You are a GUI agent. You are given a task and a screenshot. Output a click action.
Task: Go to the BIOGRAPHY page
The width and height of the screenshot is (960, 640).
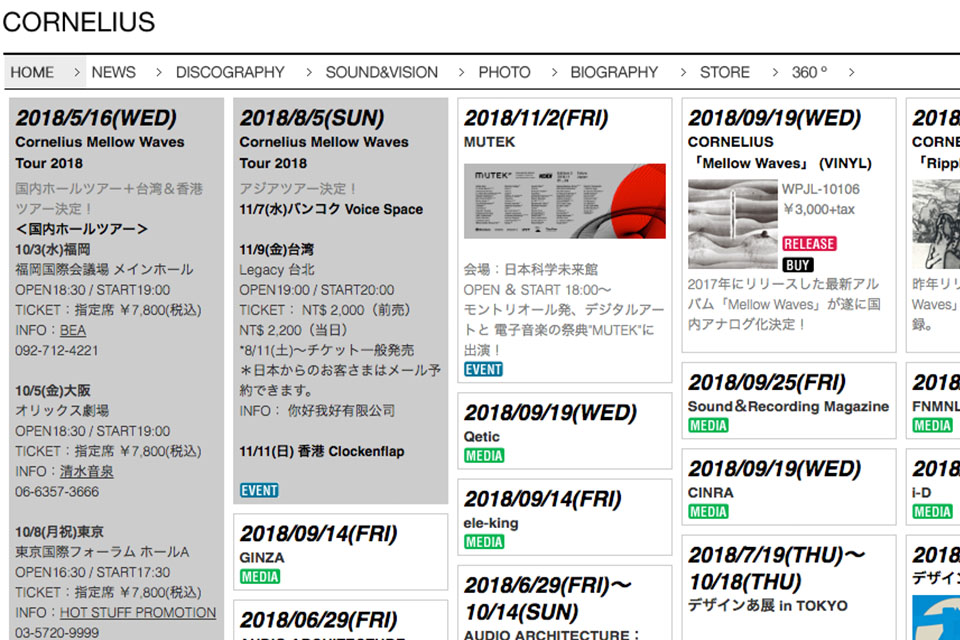click(614, 72)
